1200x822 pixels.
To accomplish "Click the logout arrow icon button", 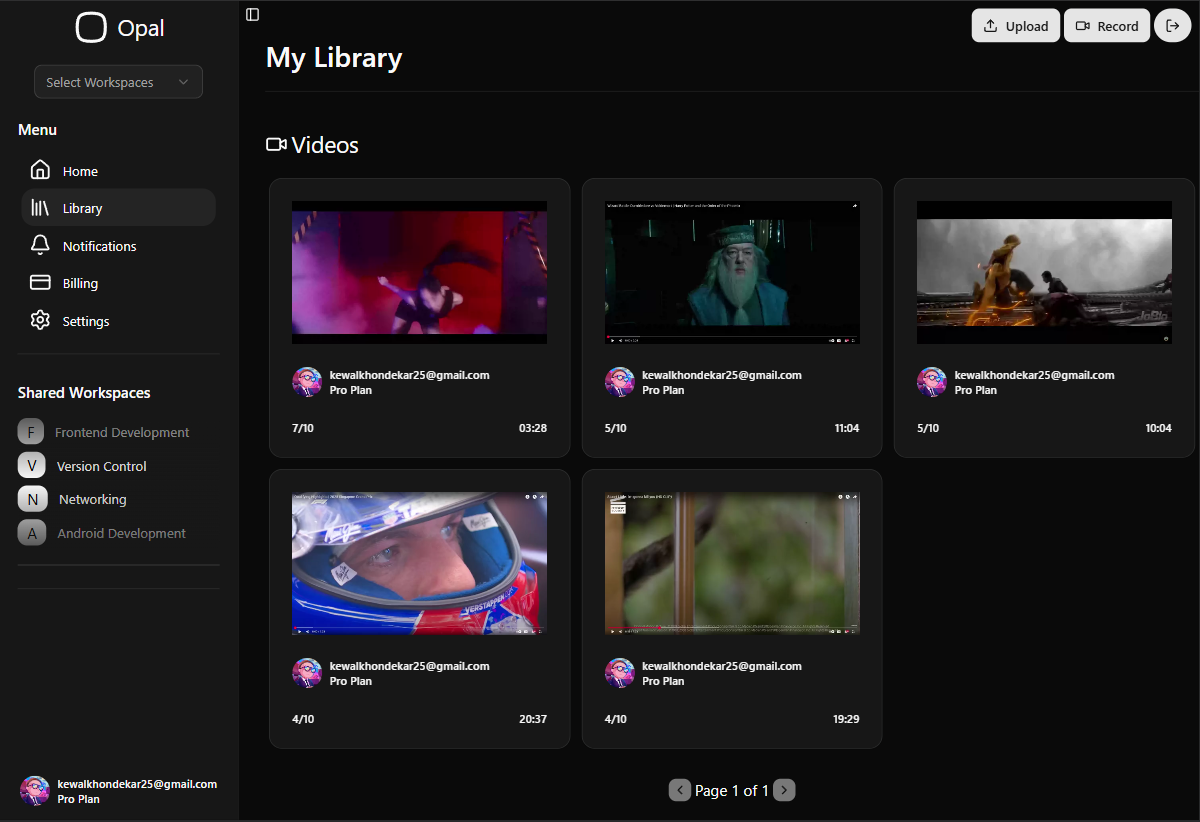I will pyautogui.click(x=1173, y=26).
